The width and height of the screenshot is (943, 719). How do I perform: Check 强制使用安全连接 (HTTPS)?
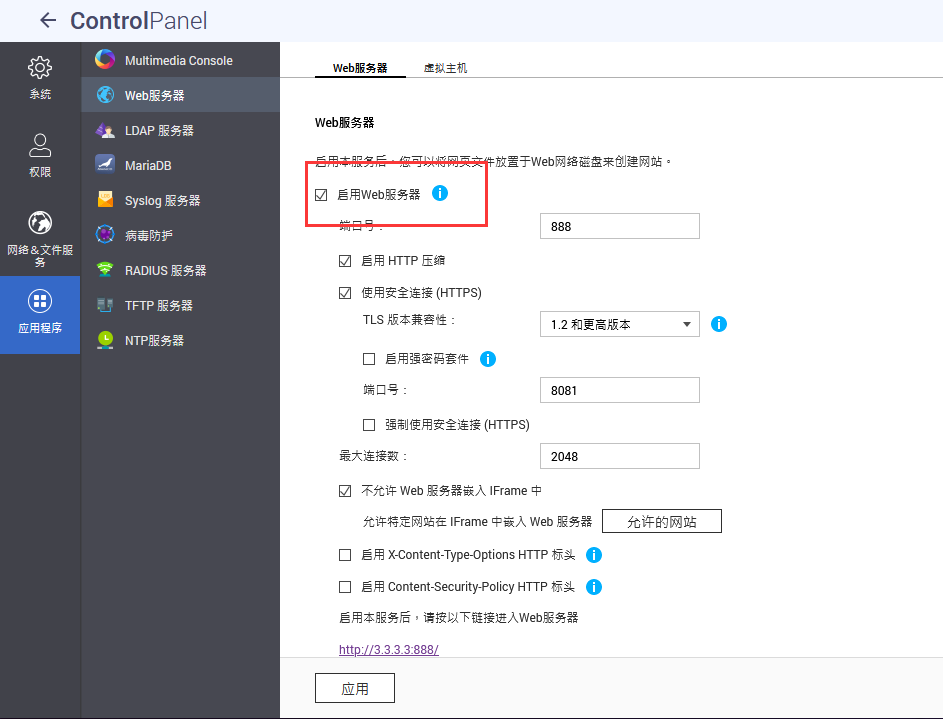click(x=371, y=424)
